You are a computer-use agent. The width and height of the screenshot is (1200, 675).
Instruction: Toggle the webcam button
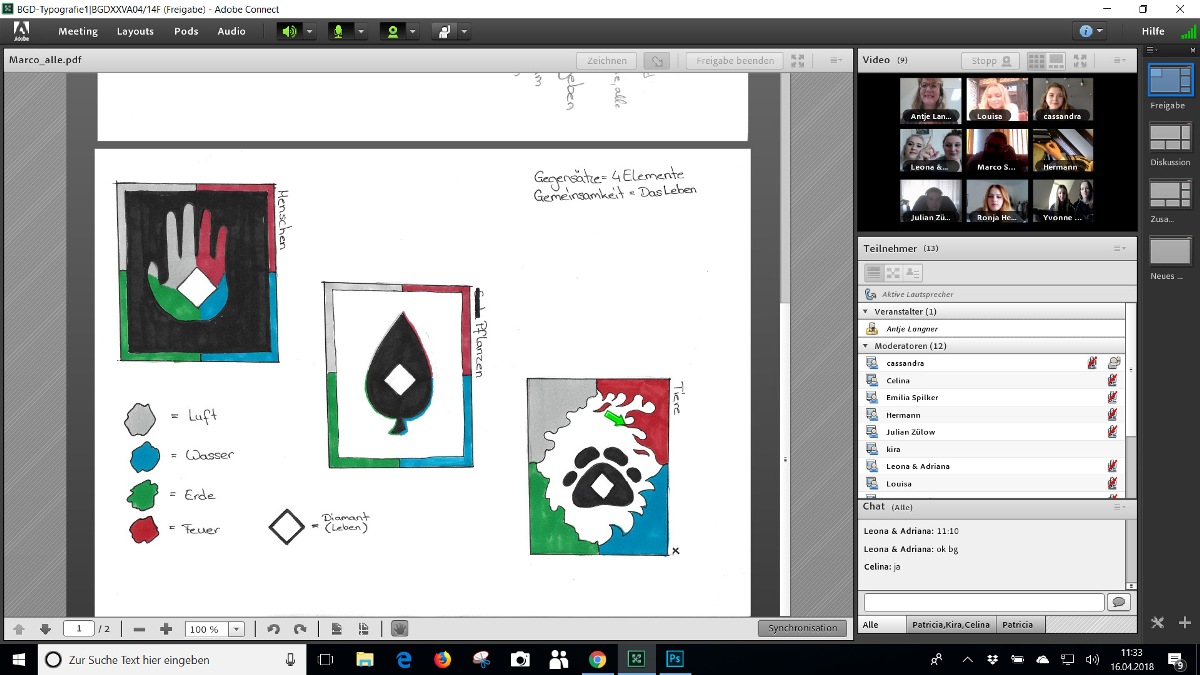pos(392,31)
